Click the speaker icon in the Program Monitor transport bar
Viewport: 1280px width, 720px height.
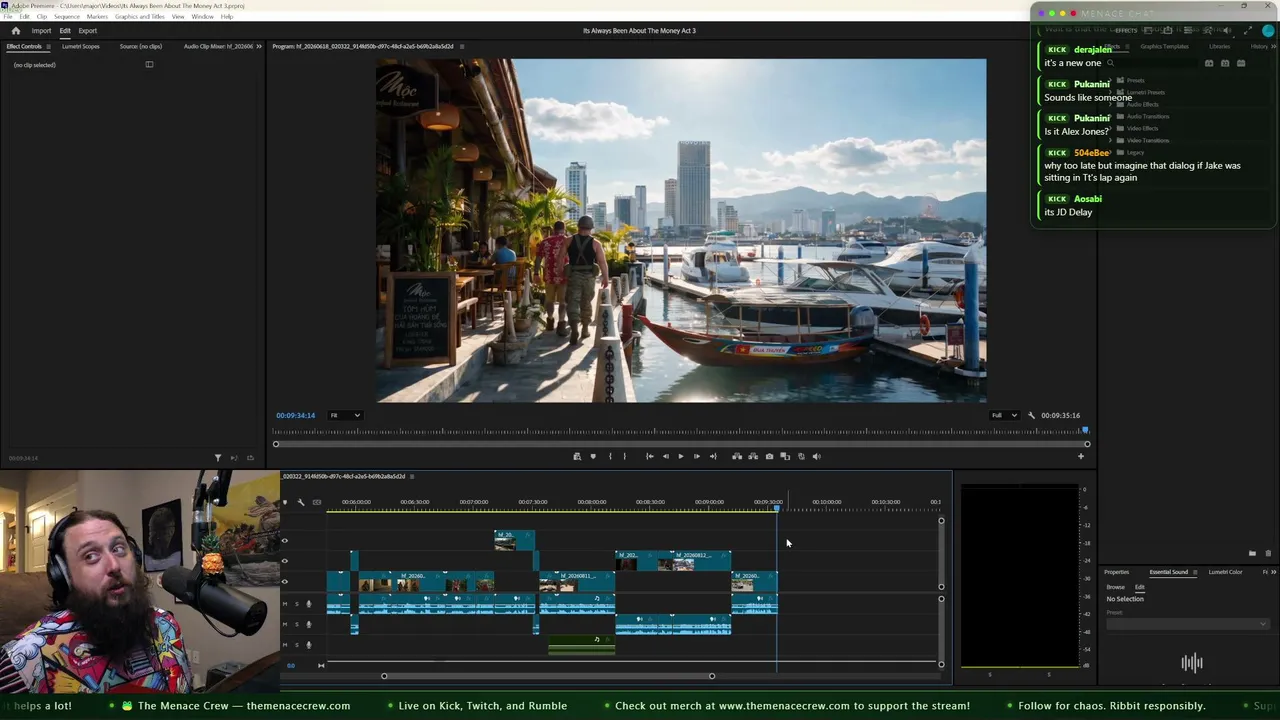pos(817,457)
